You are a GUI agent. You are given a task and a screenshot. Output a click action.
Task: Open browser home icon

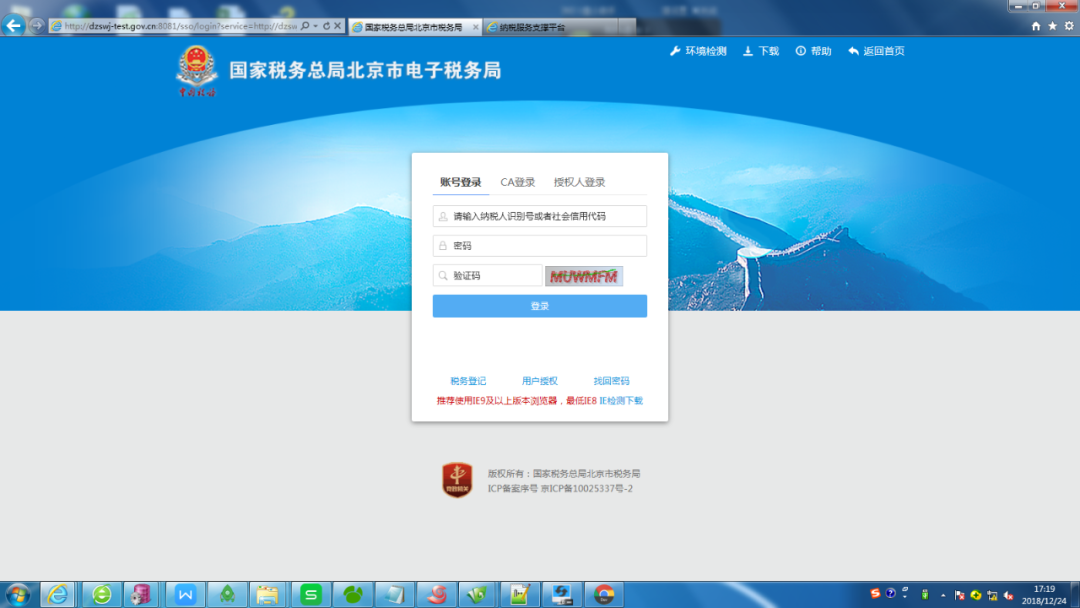tap(1035, 26)
